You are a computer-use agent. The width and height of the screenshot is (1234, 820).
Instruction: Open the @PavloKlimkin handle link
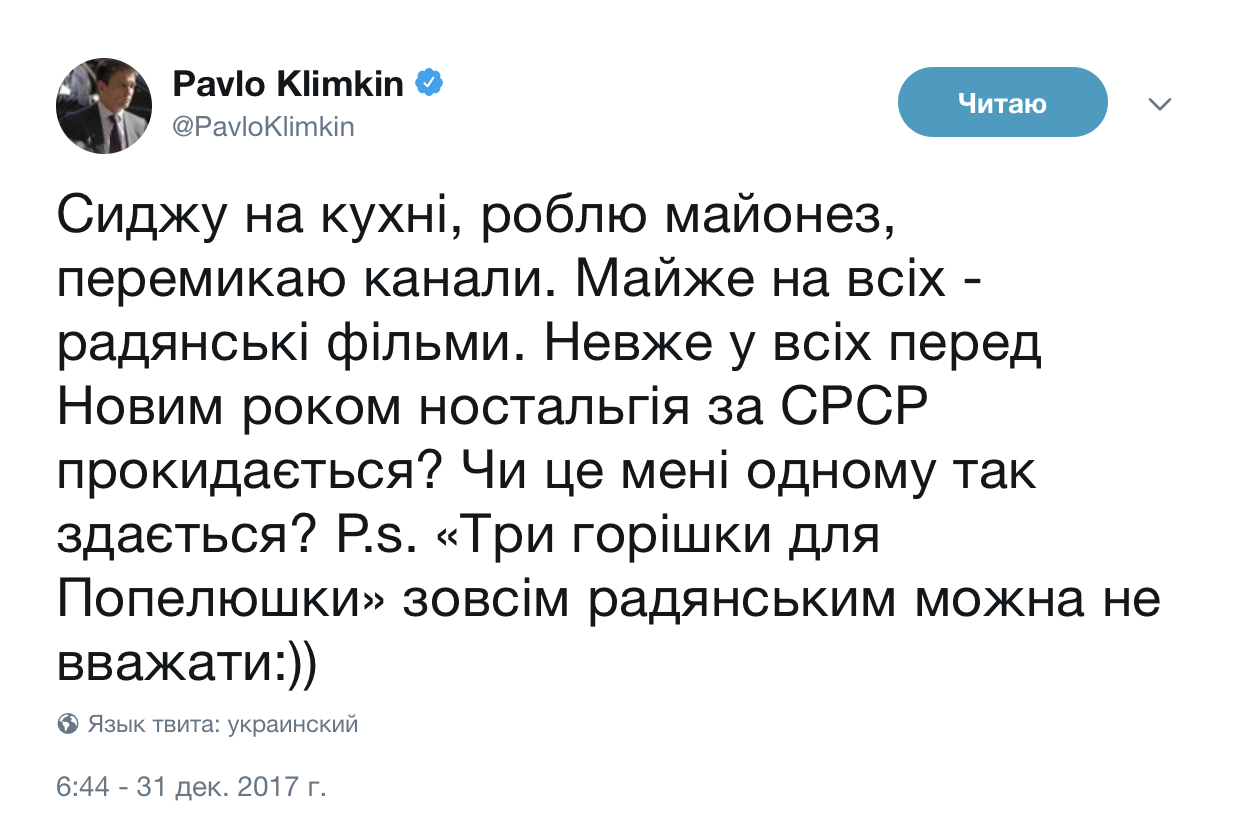264,127
